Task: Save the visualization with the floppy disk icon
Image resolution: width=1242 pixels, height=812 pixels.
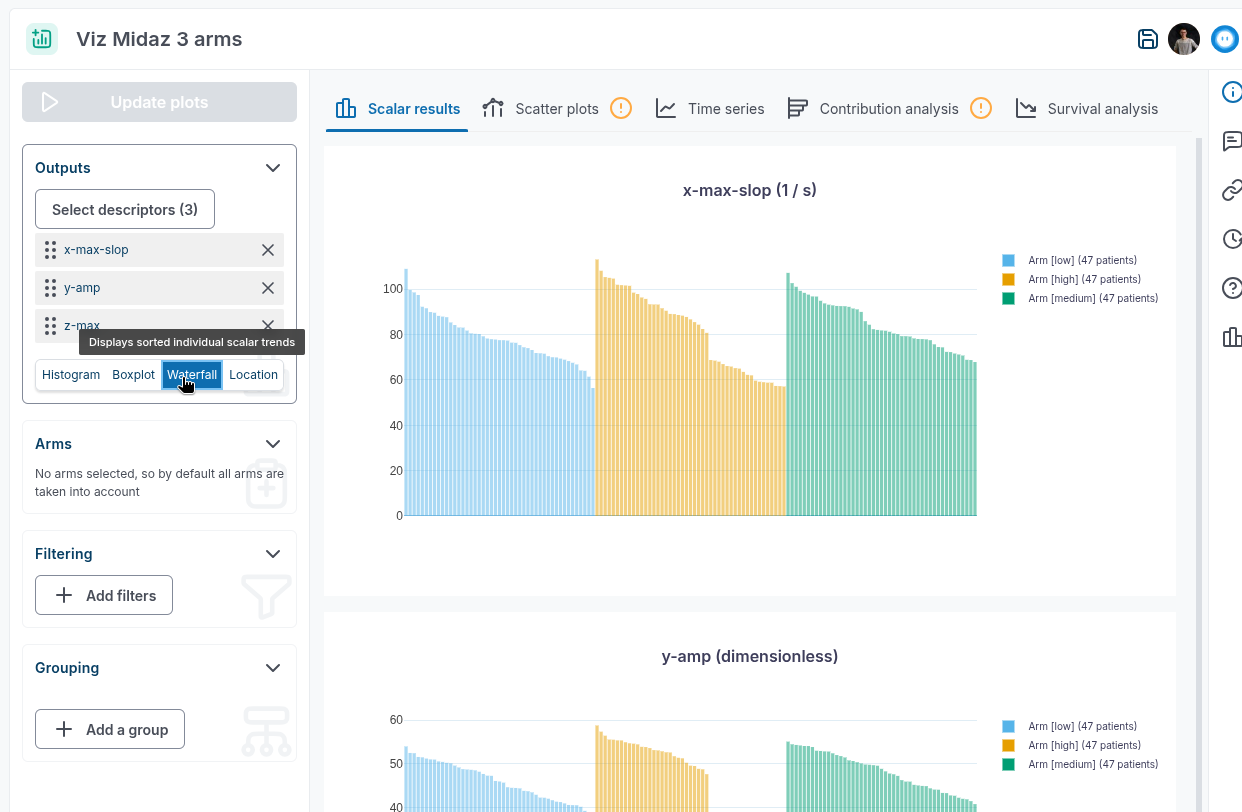Action: coord(1148,39)
